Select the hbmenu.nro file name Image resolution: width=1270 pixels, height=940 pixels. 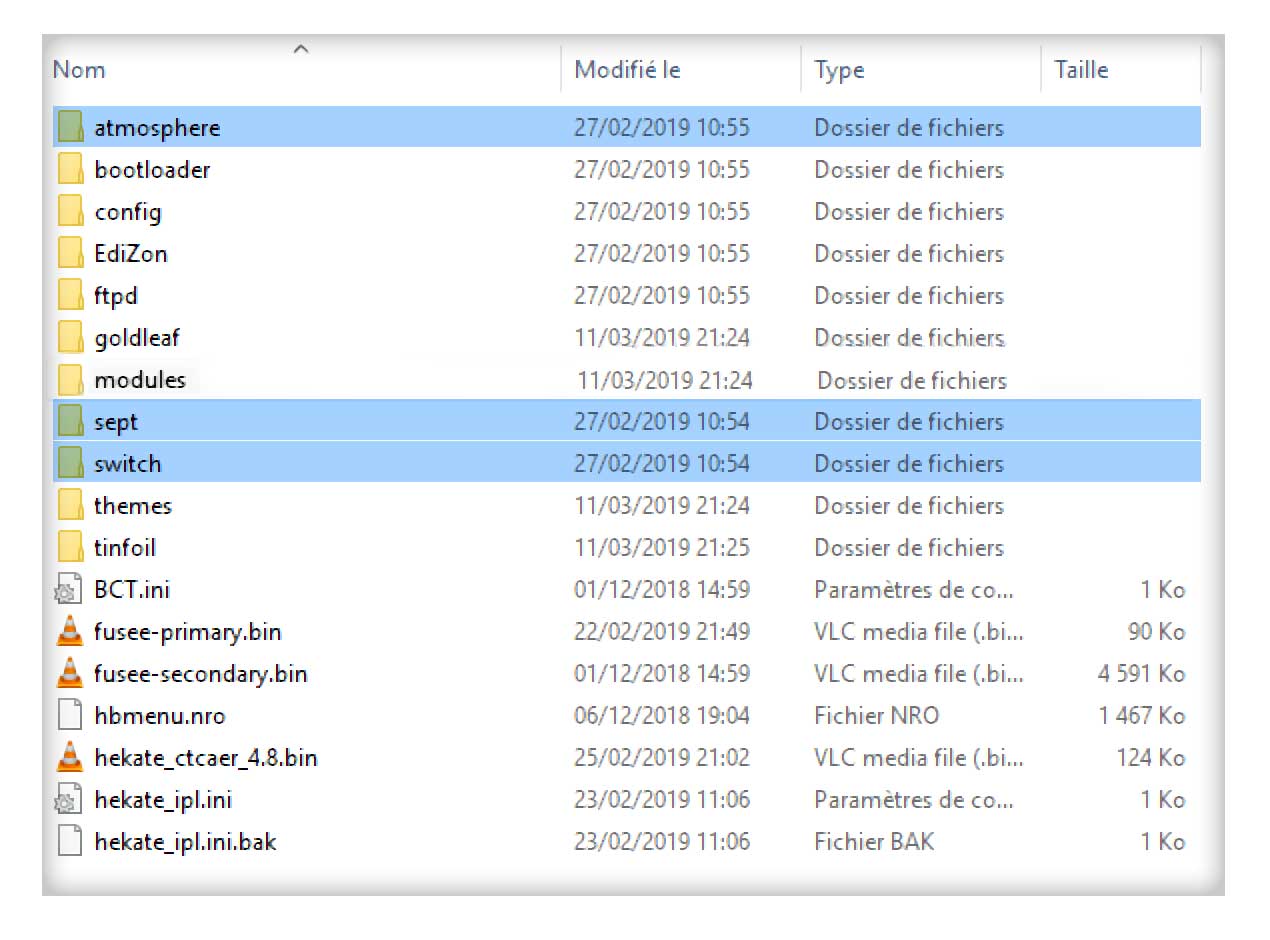coord(160,716)
